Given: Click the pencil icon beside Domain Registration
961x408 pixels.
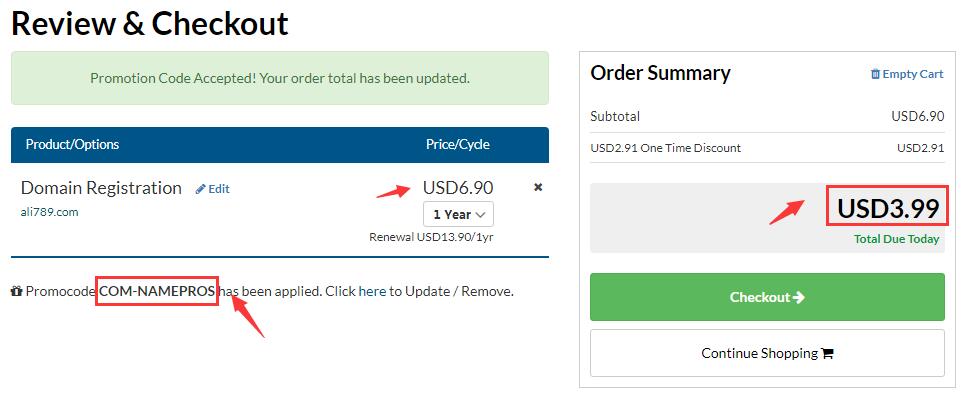Looking at the screenshot, I should pyautogui.click(x=201, y=189).
